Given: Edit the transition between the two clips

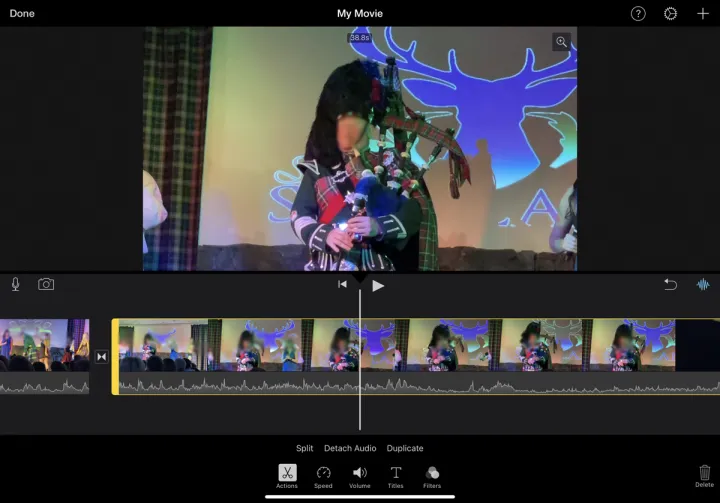Looking at the screenshot, I should coord(101,356).
